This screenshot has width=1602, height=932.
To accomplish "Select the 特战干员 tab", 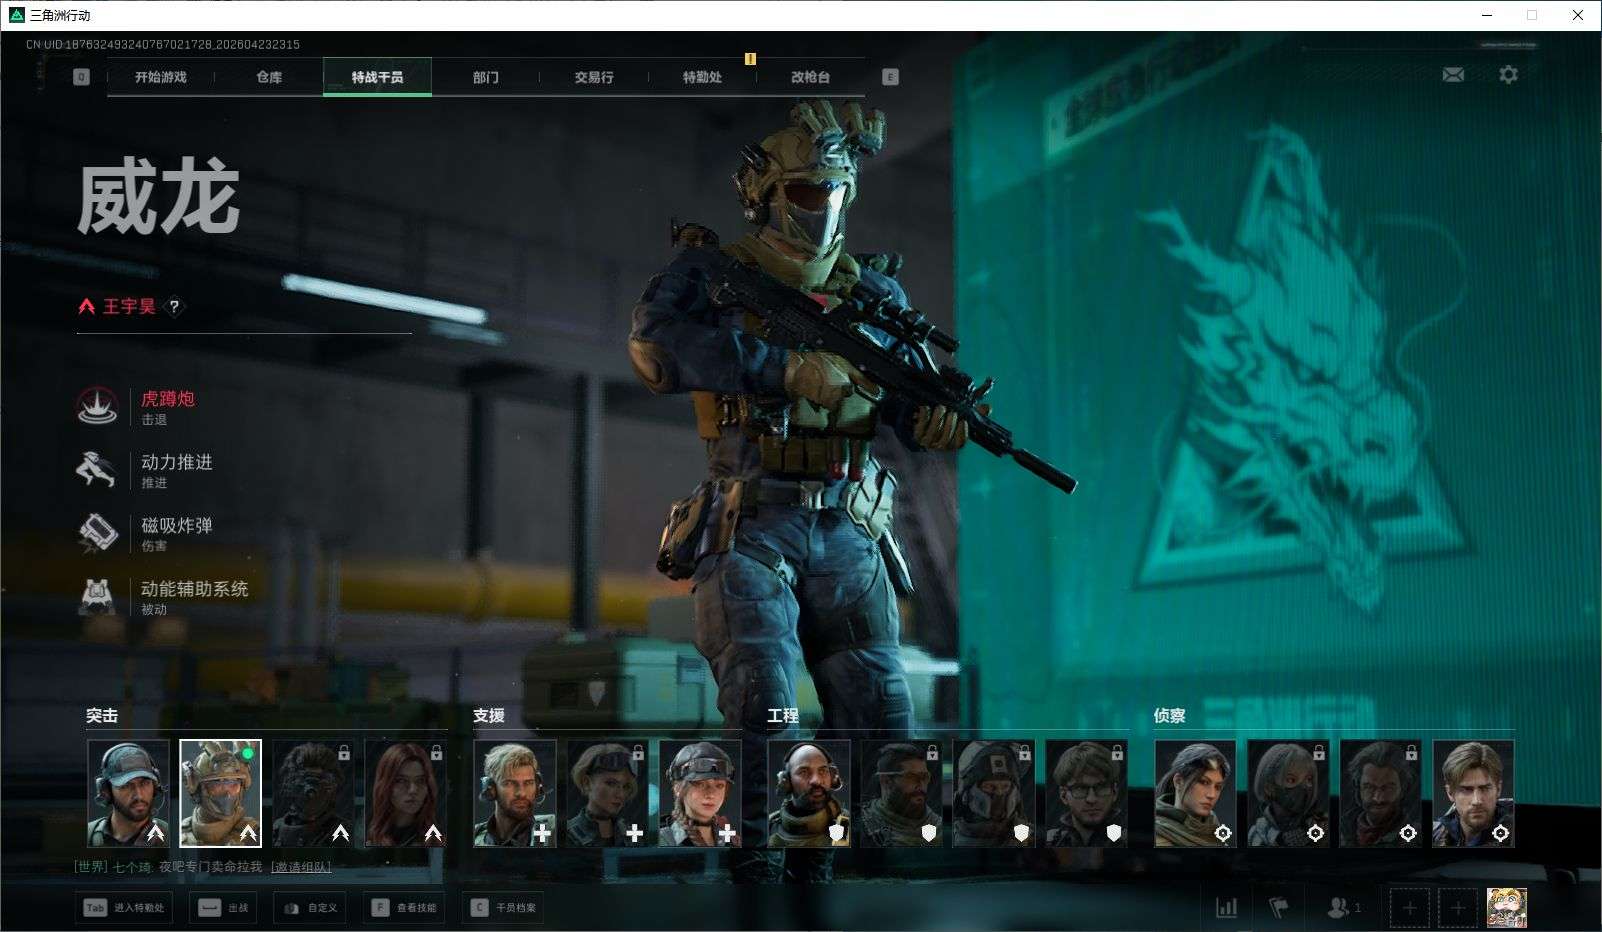I will (377, 77).
